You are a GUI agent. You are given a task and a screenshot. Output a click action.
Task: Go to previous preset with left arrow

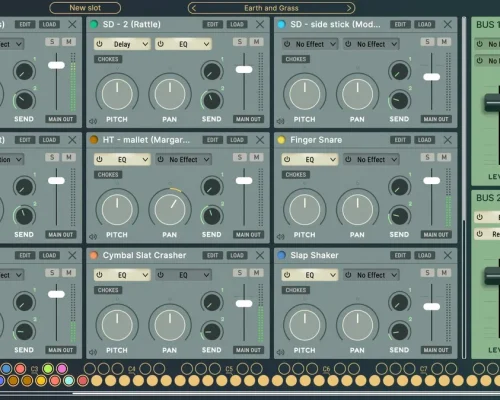[x=194, y=8]
